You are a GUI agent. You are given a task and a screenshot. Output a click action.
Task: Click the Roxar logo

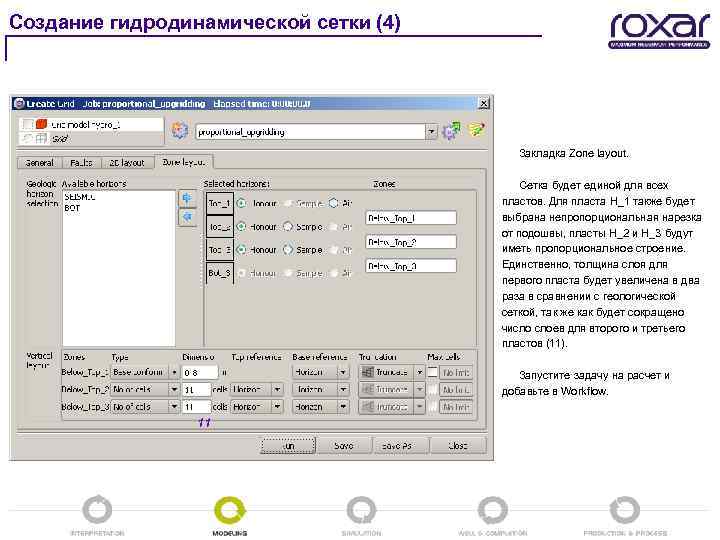pyautogui.click(x=659, y=30)
